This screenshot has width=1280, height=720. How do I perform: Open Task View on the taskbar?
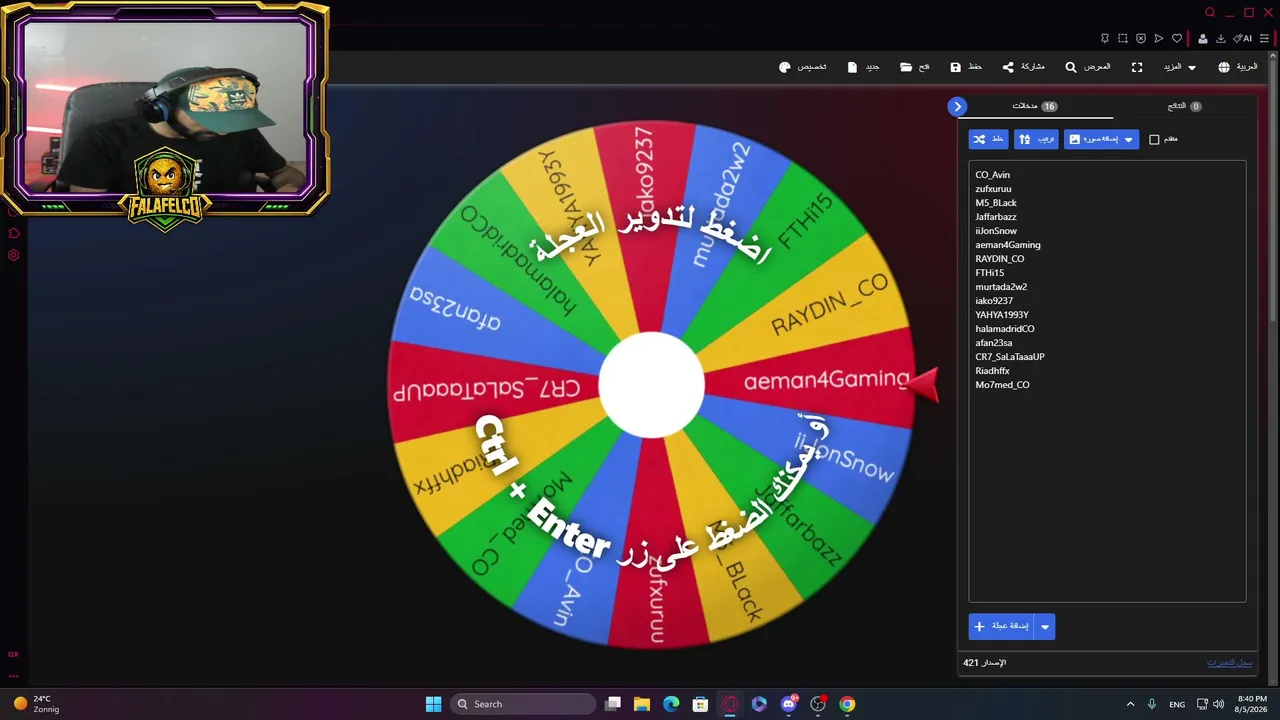pyautogui.click(x=613, y=704)
